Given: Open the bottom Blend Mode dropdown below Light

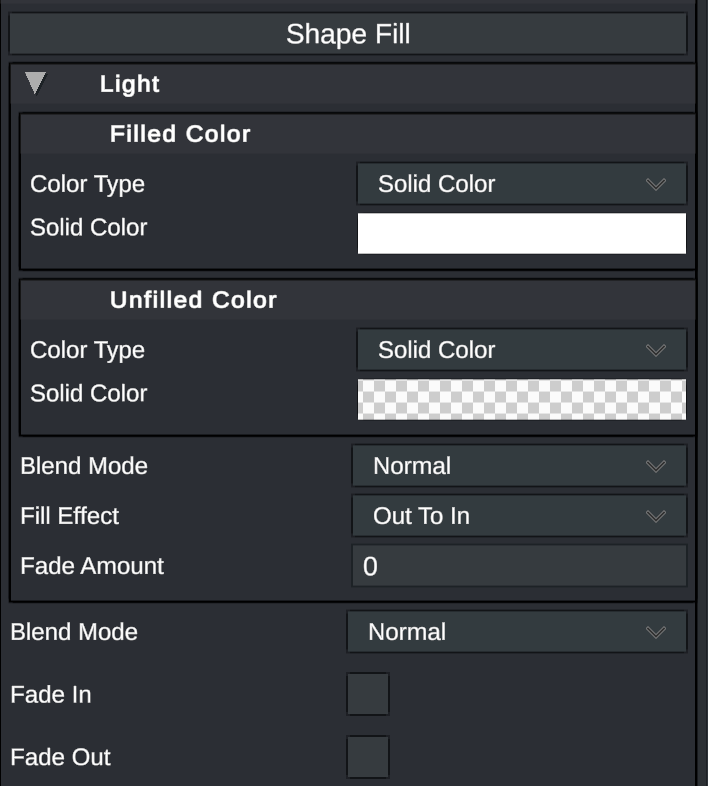Looking at the screenshot, I should coord(517,632).
